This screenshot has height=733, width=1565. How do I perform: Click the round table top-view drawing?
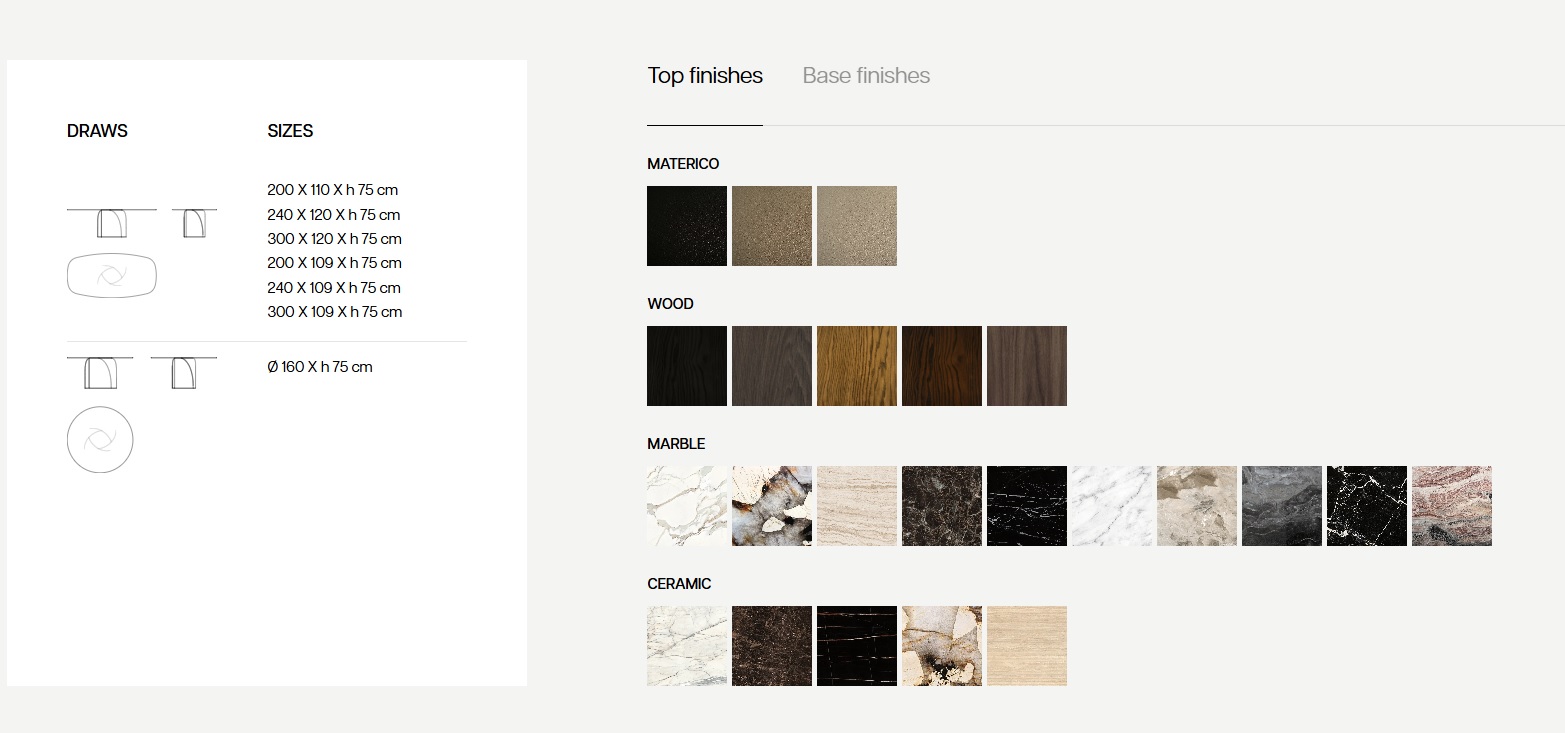pyautogui.click(x=100, y=440)
